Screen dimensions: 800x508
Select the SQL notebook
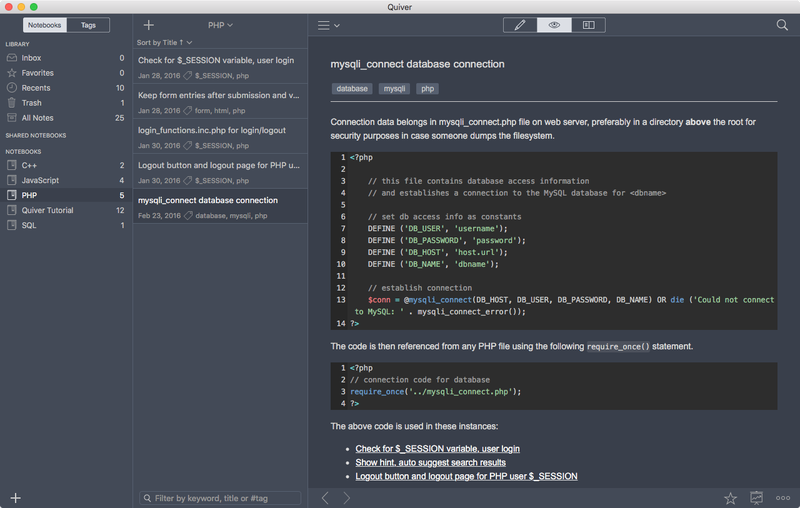coord(66,225)
